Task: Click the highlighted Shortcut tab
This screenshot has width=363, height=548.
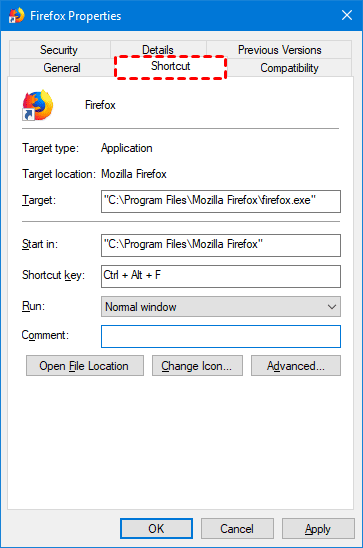Action: pos(170,66)
